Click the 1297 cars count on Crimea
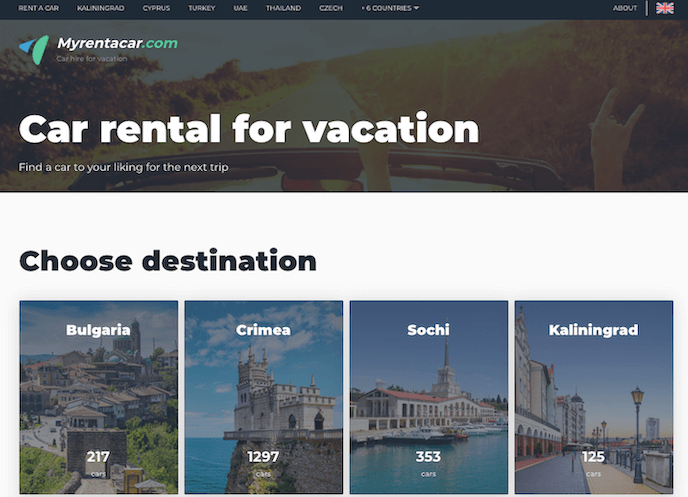Viewport: 688px width, 497px height. 264,458
